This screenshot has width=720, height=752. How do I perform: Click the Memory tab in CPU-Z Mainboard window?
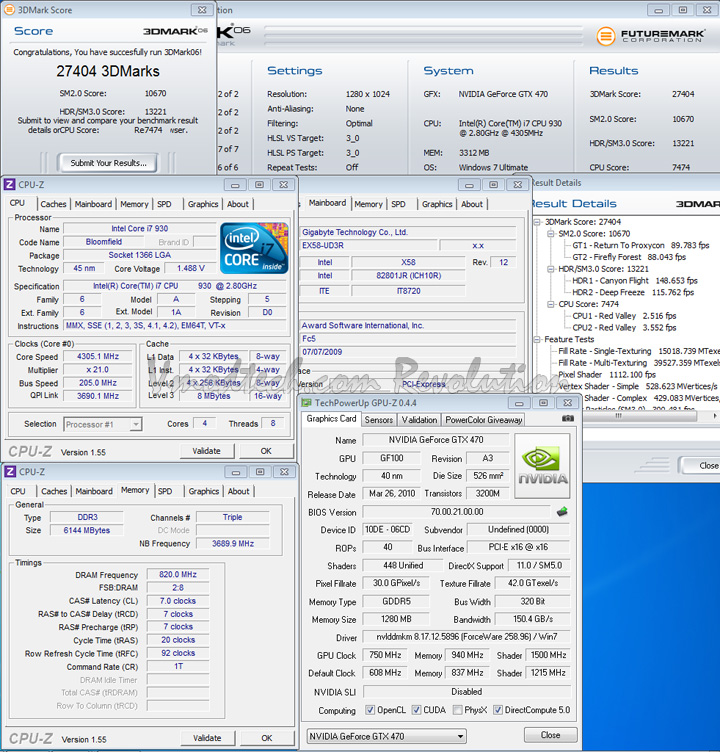(x=368, y=204)
